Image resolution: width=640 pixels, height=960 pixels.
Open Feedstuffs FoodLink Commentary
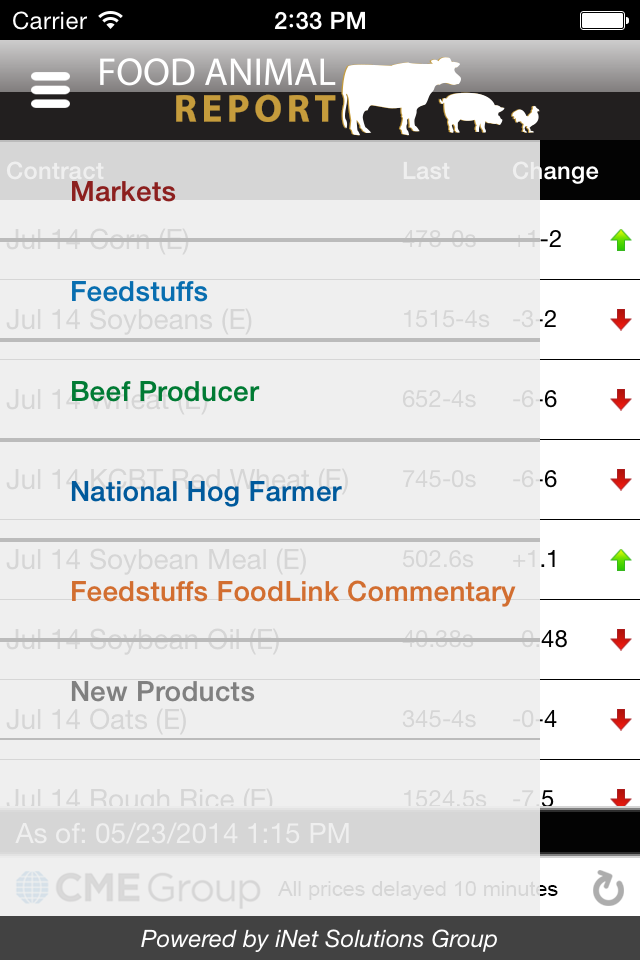point(293,592)
